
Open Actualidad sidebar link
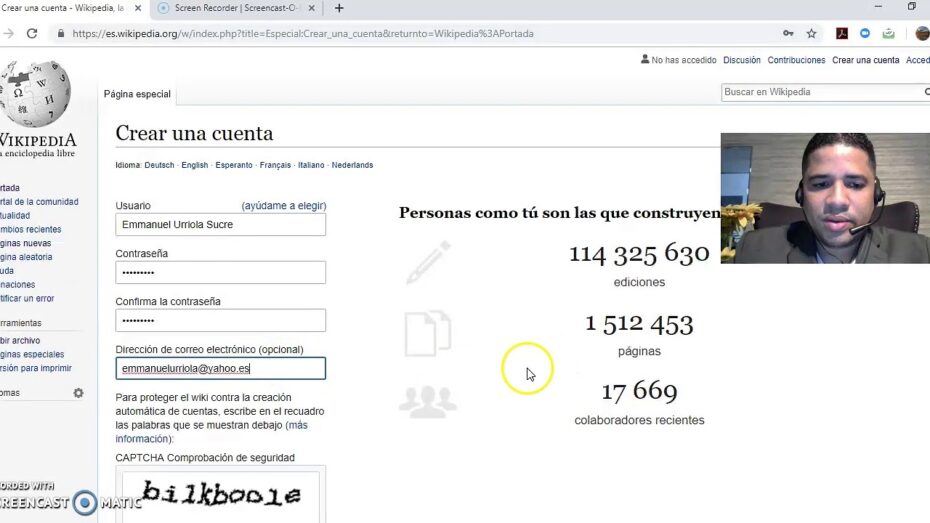click(15, 215)
